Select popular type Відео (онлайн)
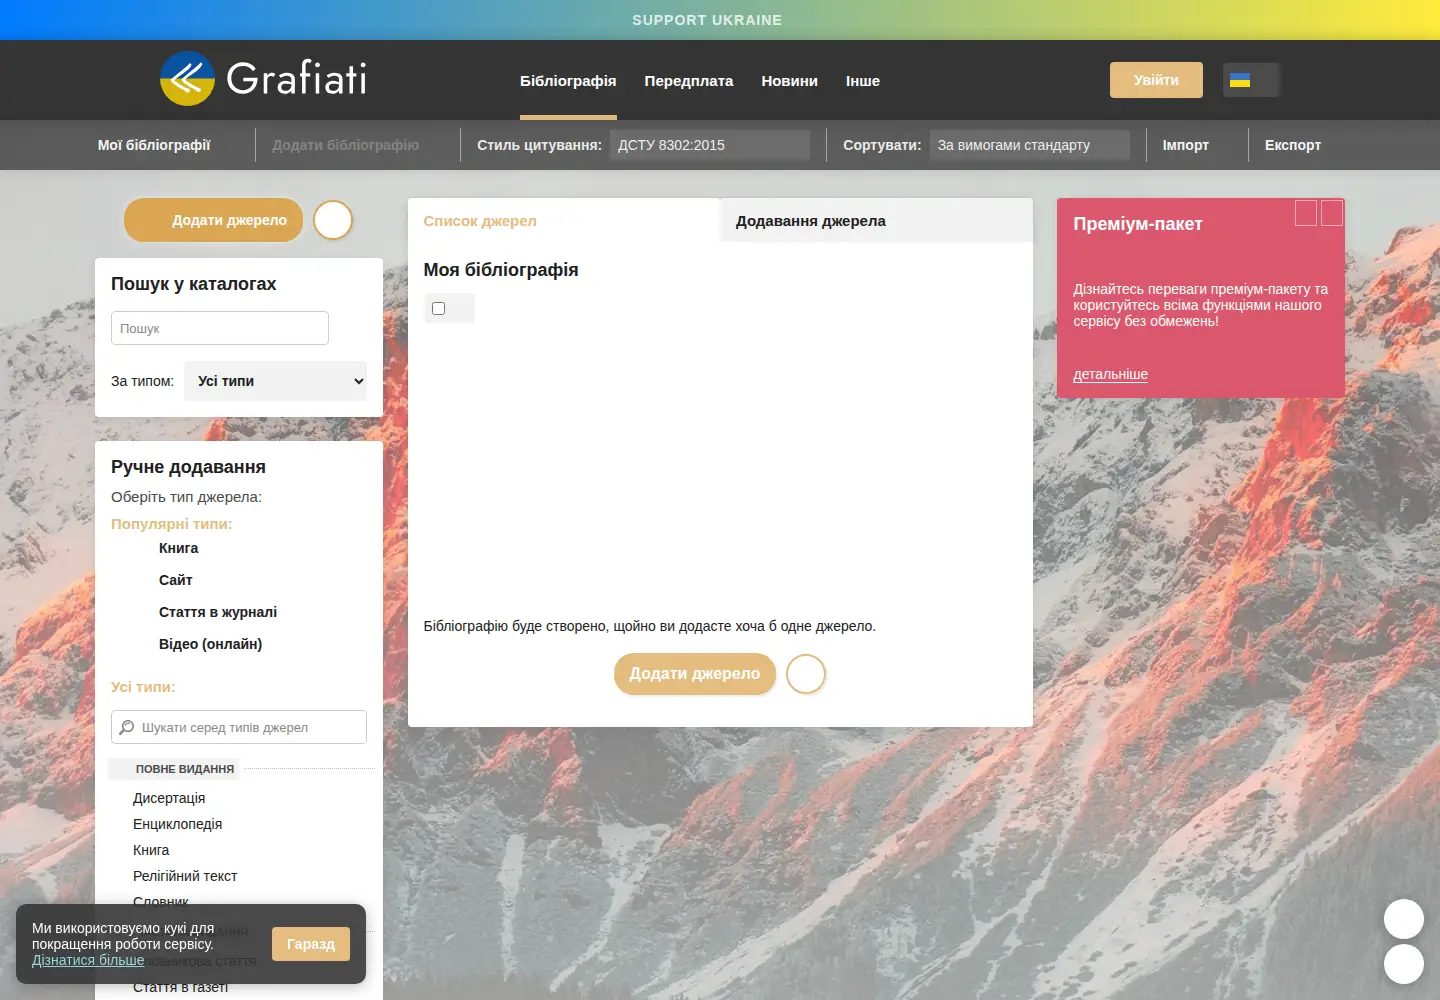Viewport: 1440px width, 1000px height. [x=210, y=644]
